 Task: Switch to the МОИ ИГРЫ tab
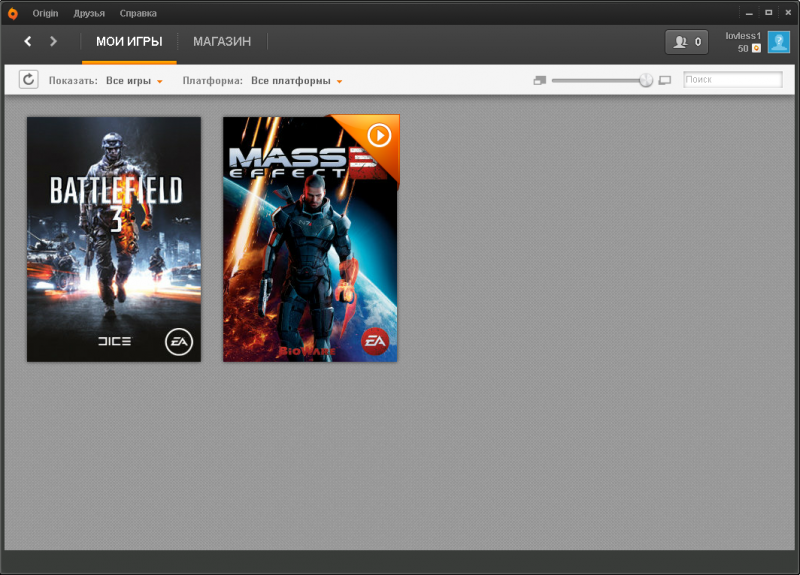click(129, 42)
